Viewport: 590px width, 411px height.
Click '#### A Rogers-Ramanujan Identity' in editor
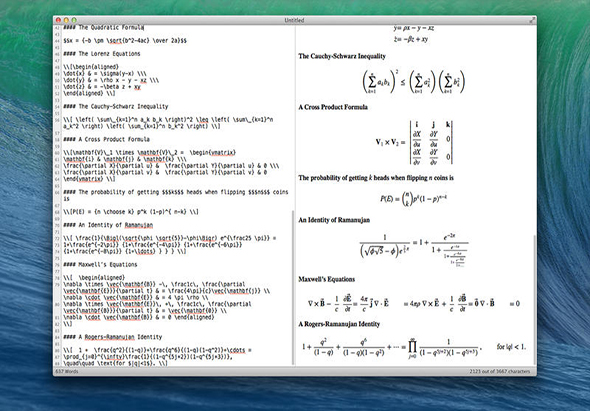coord(113,337)
